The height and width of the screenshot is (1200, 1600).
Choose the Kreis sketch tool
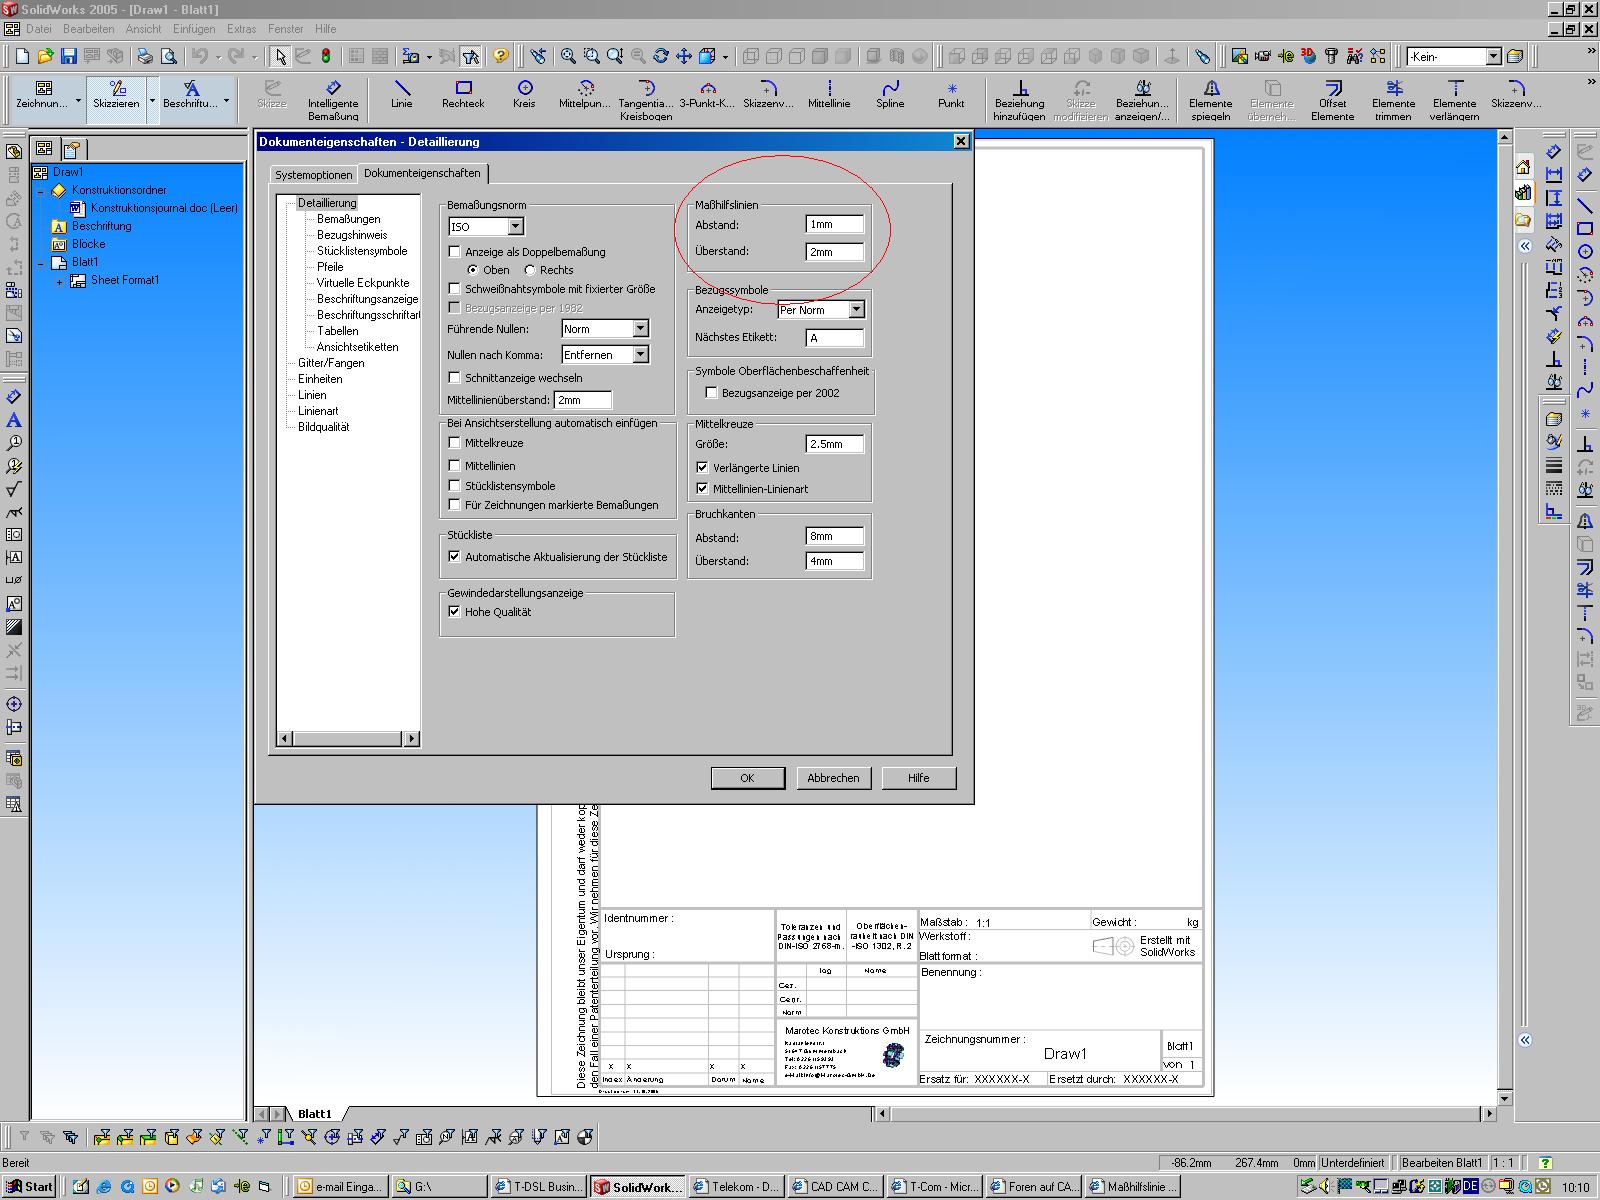point(524,94)
